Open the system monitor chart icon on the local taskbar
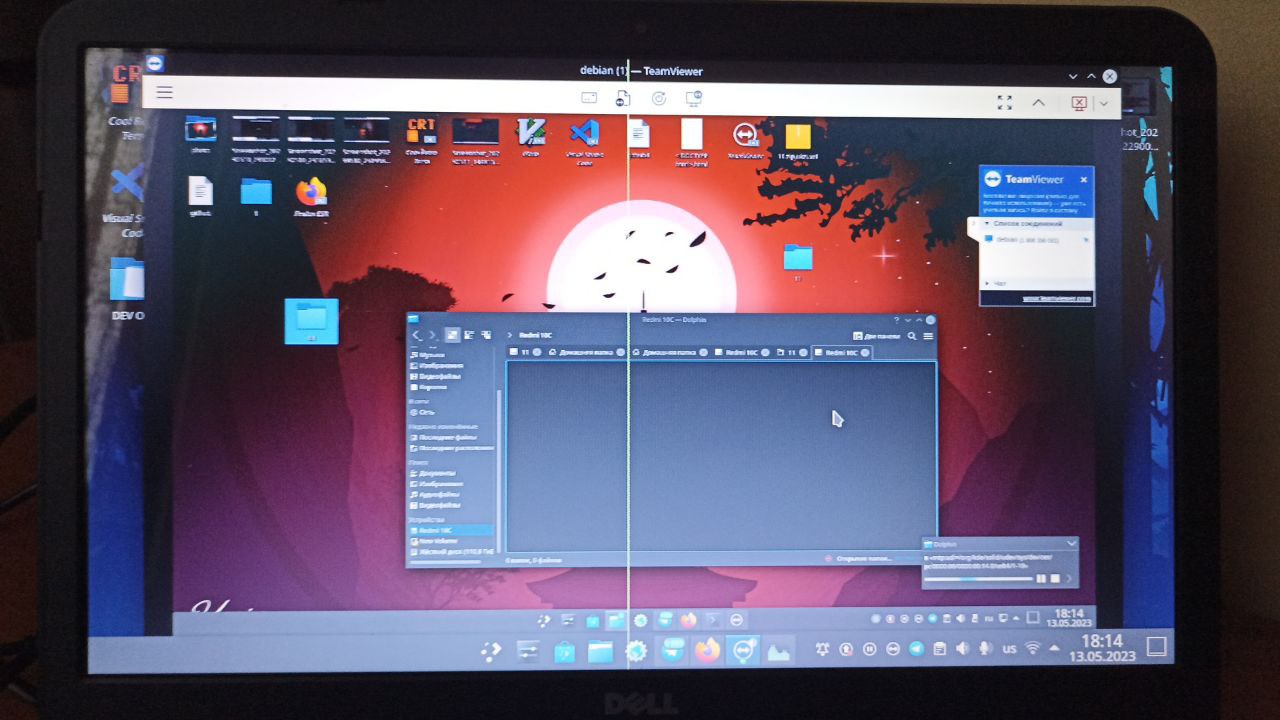Viewport: 1280px width, 720px height. [x=779, y=652]
